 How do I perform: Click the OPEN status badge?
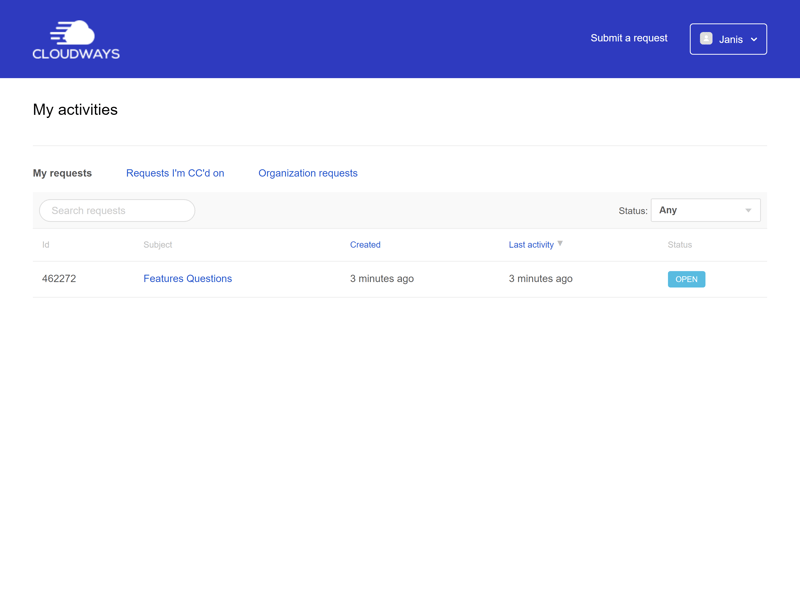[x=686, y=279]
